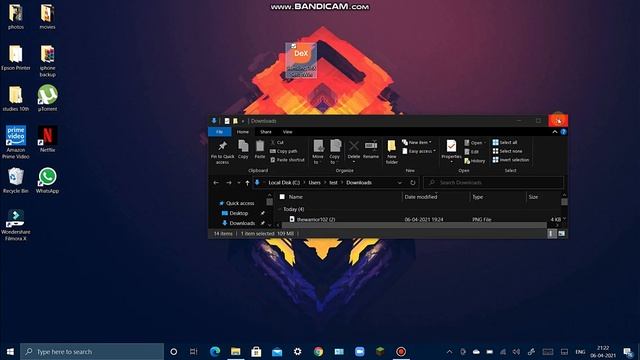Screen dimensions: 640x360
Task: Click the taskbar search box
Action: pos(92,351)
